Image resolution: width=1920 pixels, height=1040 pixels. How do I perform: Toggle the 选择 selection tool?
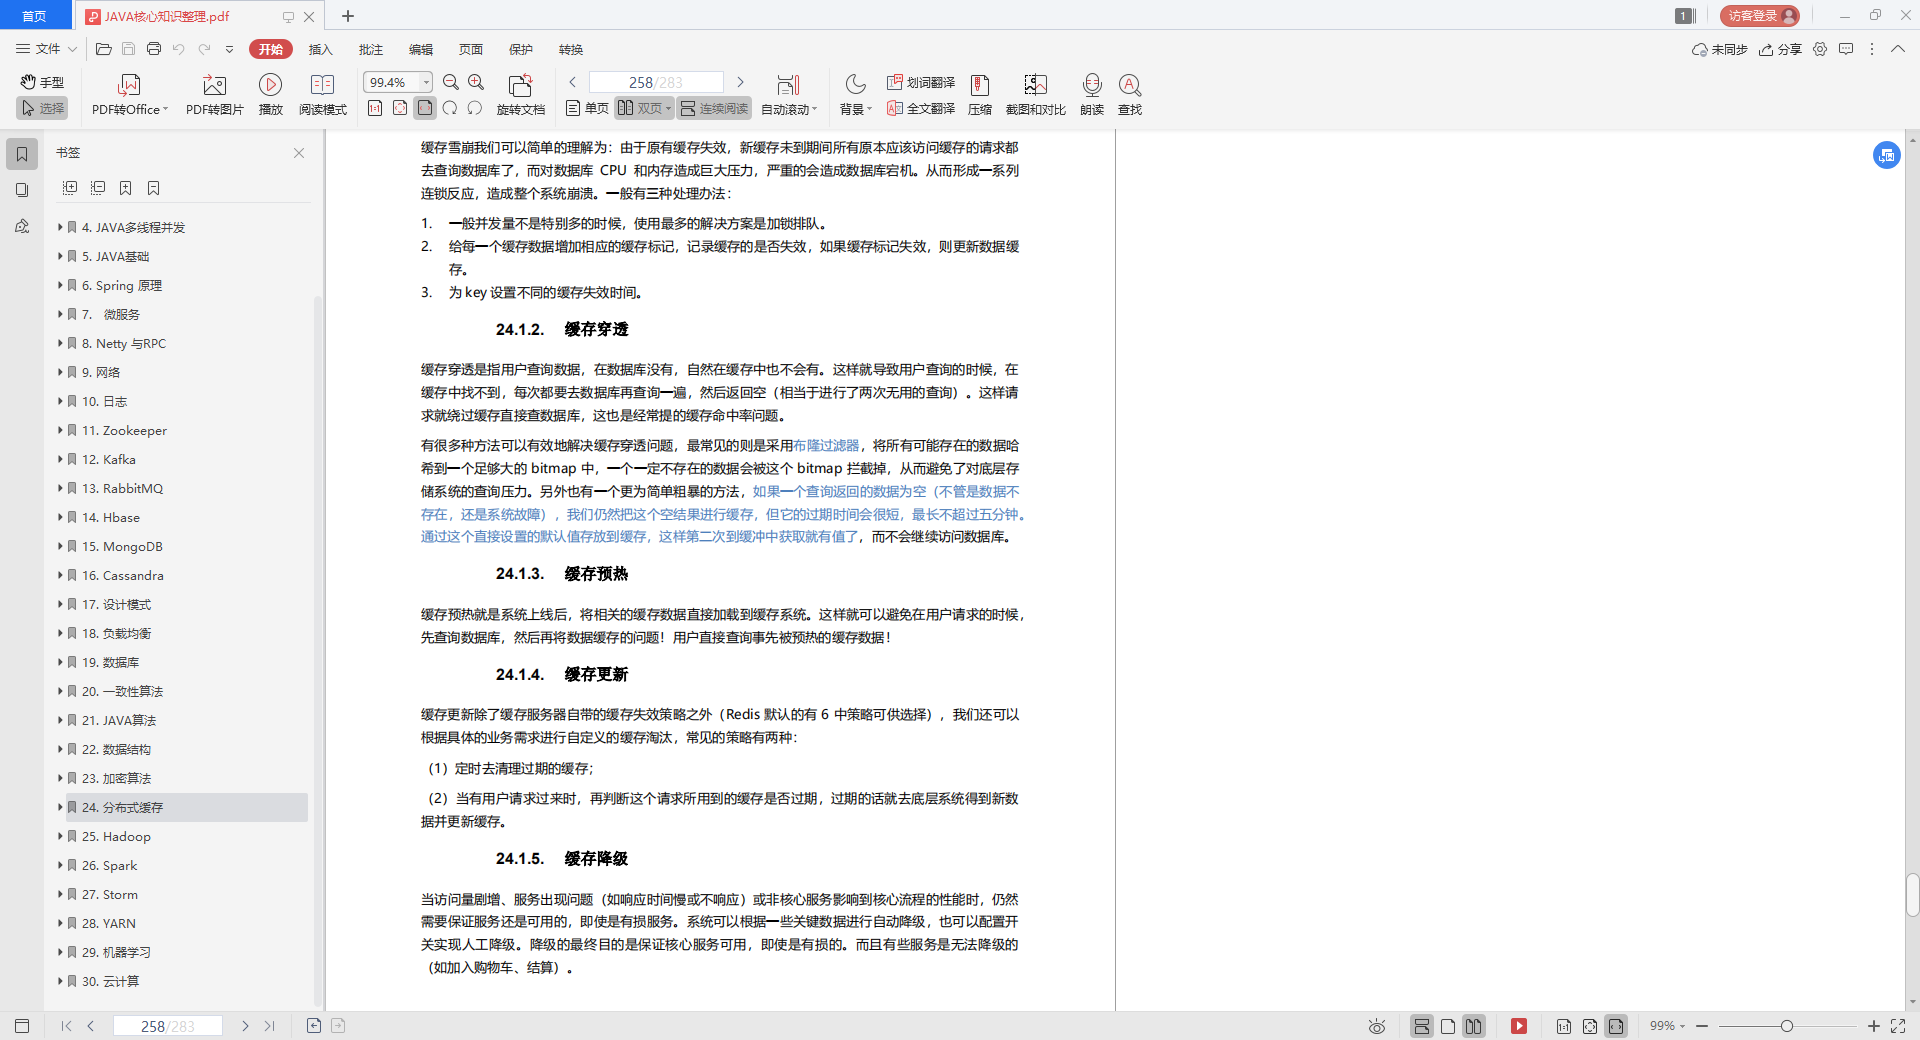pyautogui.click(x=42, y=109)
